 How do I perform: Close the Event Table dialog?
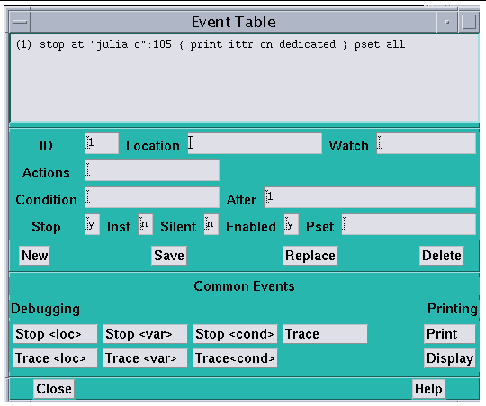pos(54,389)
